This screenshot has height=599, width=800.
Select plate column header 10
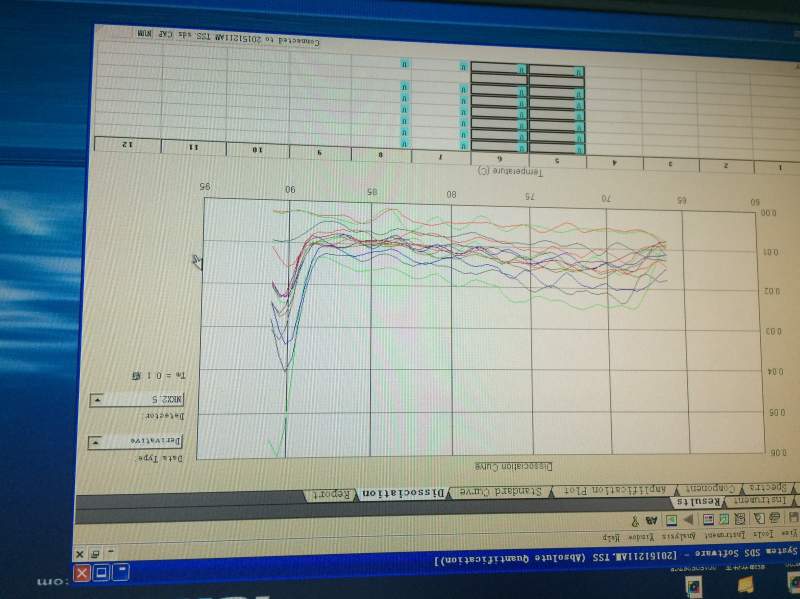pos(258,149)
